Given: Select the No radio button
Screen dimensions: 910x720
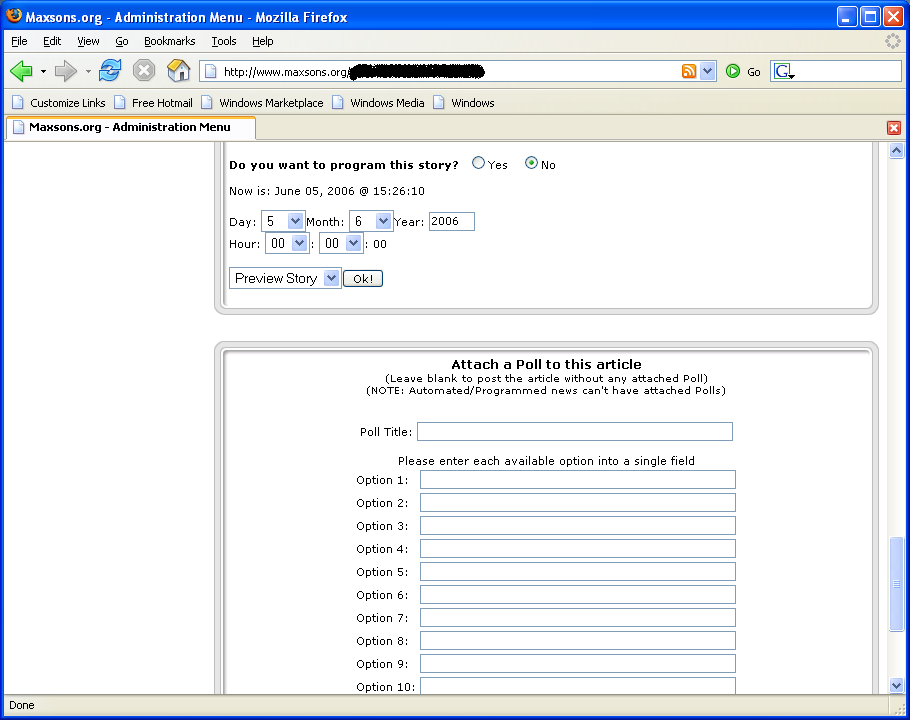Looking at the screenshot, I should point(532,164).
